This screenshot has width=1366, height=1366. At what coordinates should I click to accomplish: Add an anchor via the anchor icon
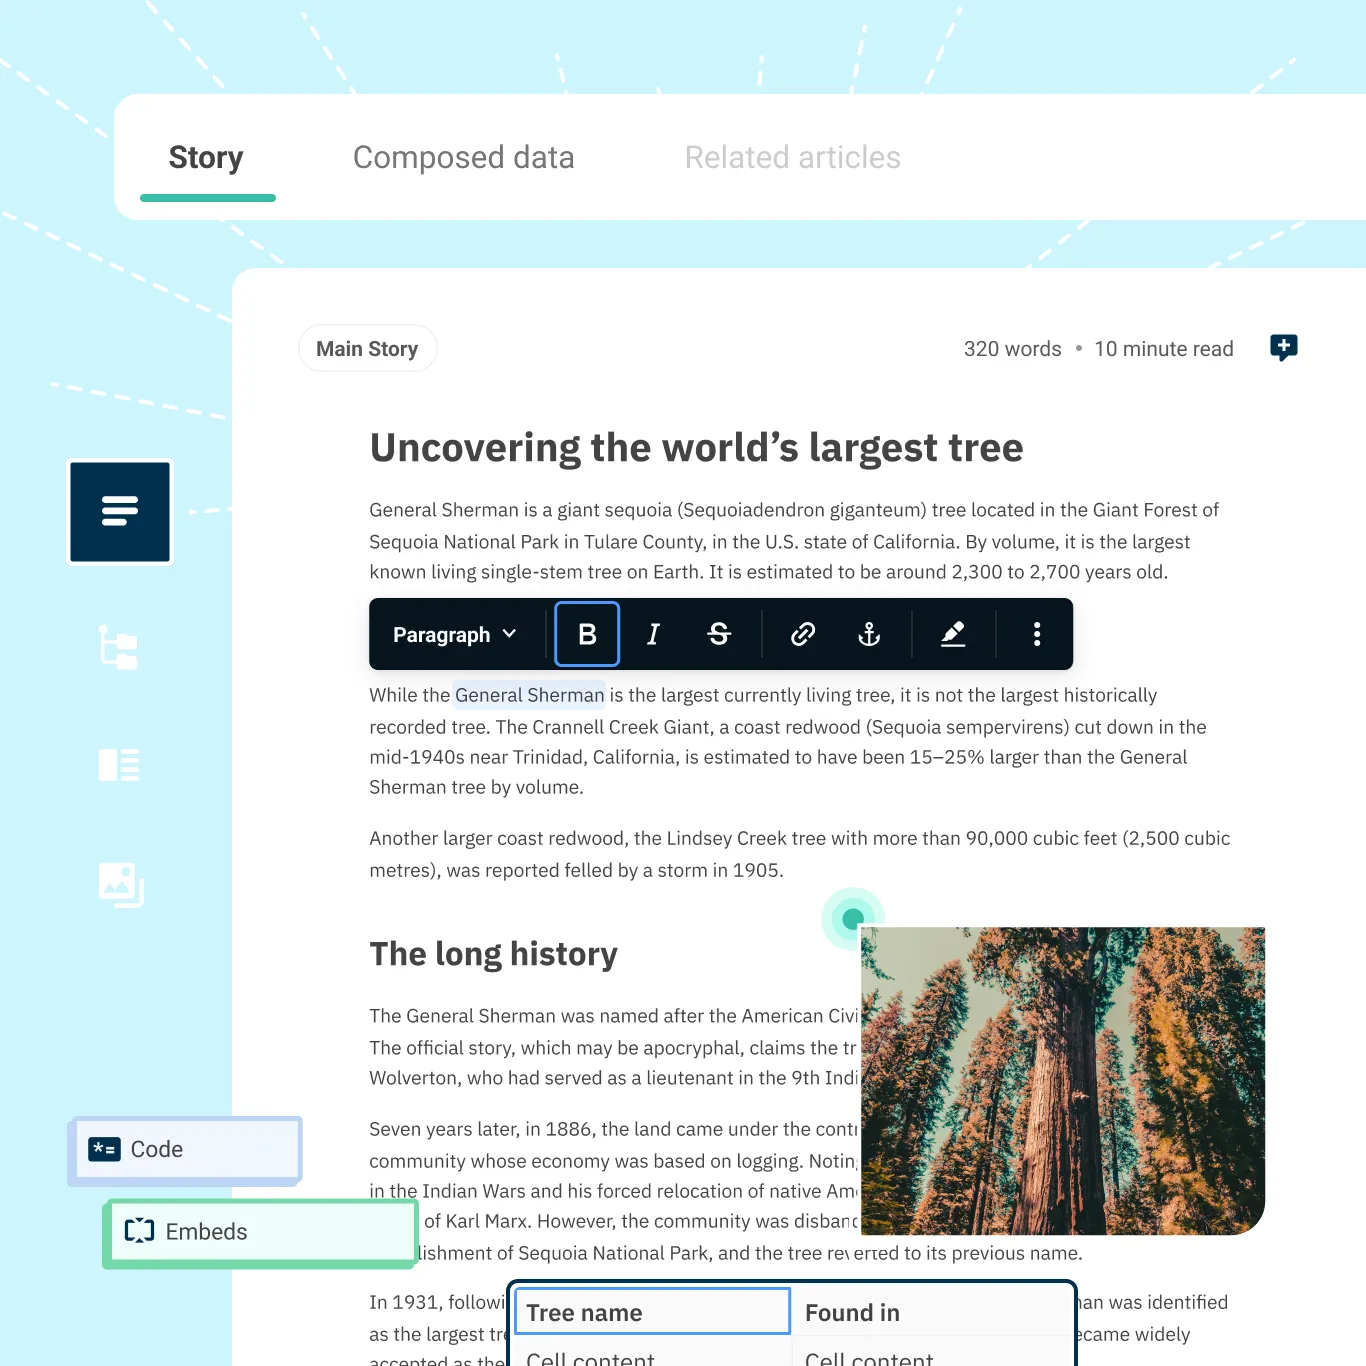coord(869,633)
